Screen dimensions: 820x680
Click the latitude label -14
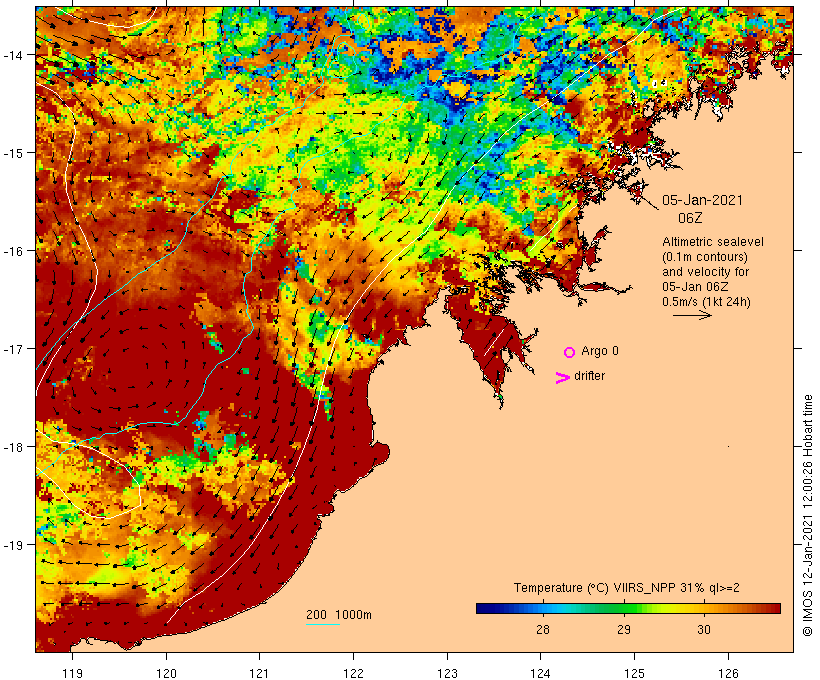pos(13,55)
